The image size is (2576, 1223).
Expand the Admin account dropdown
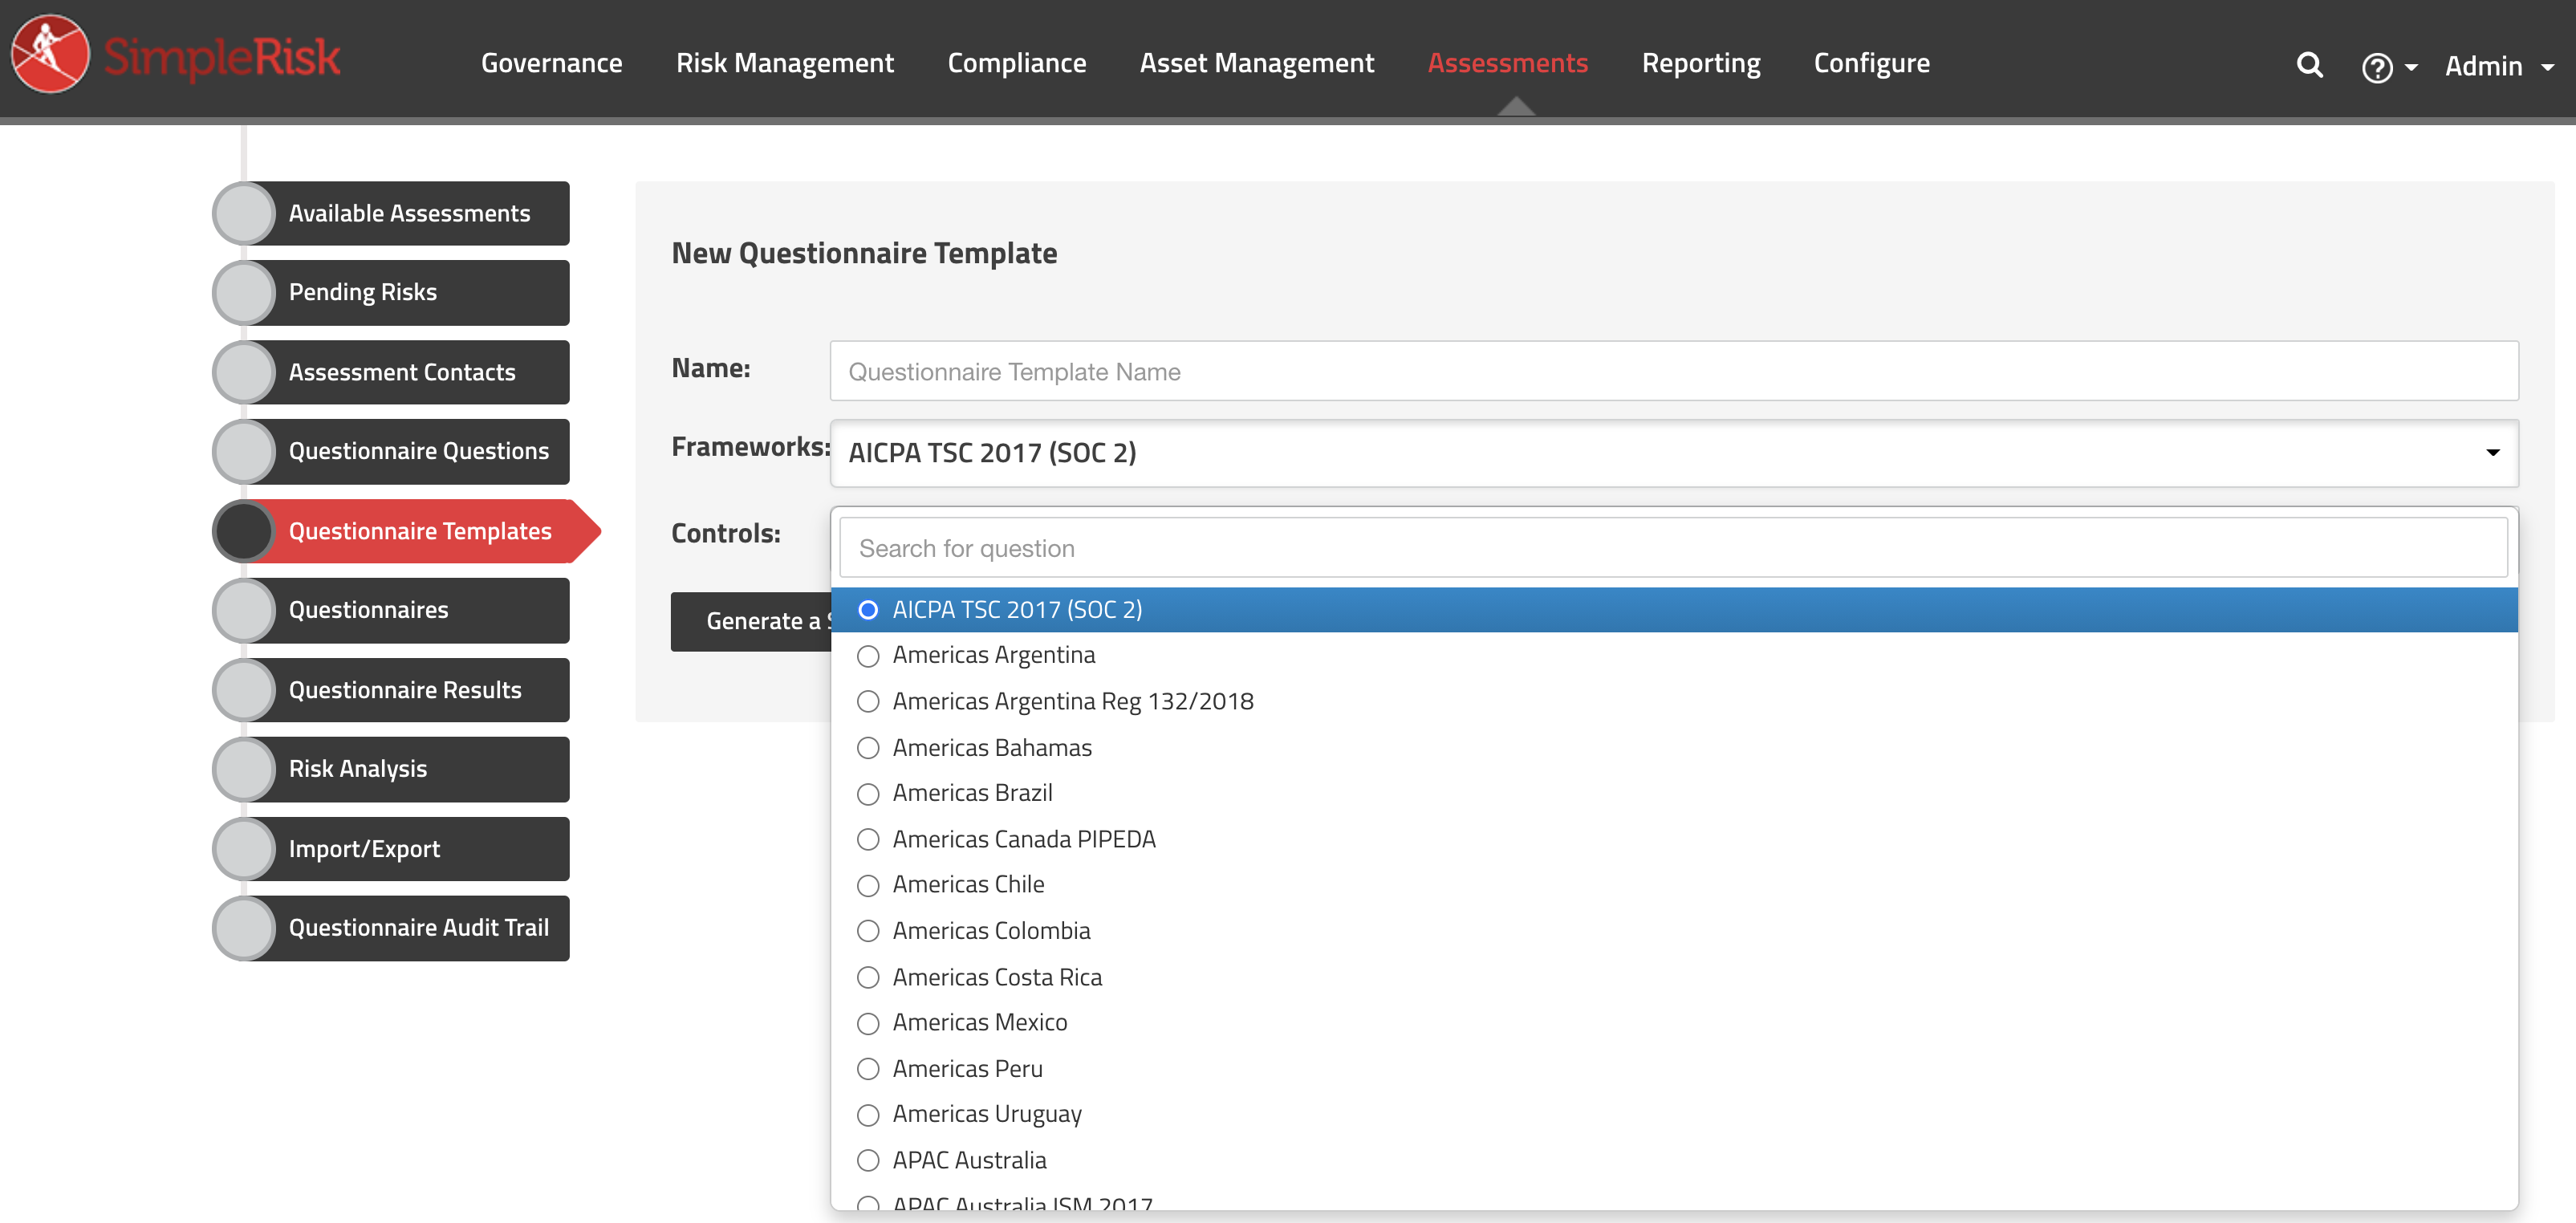point(2489,66)
